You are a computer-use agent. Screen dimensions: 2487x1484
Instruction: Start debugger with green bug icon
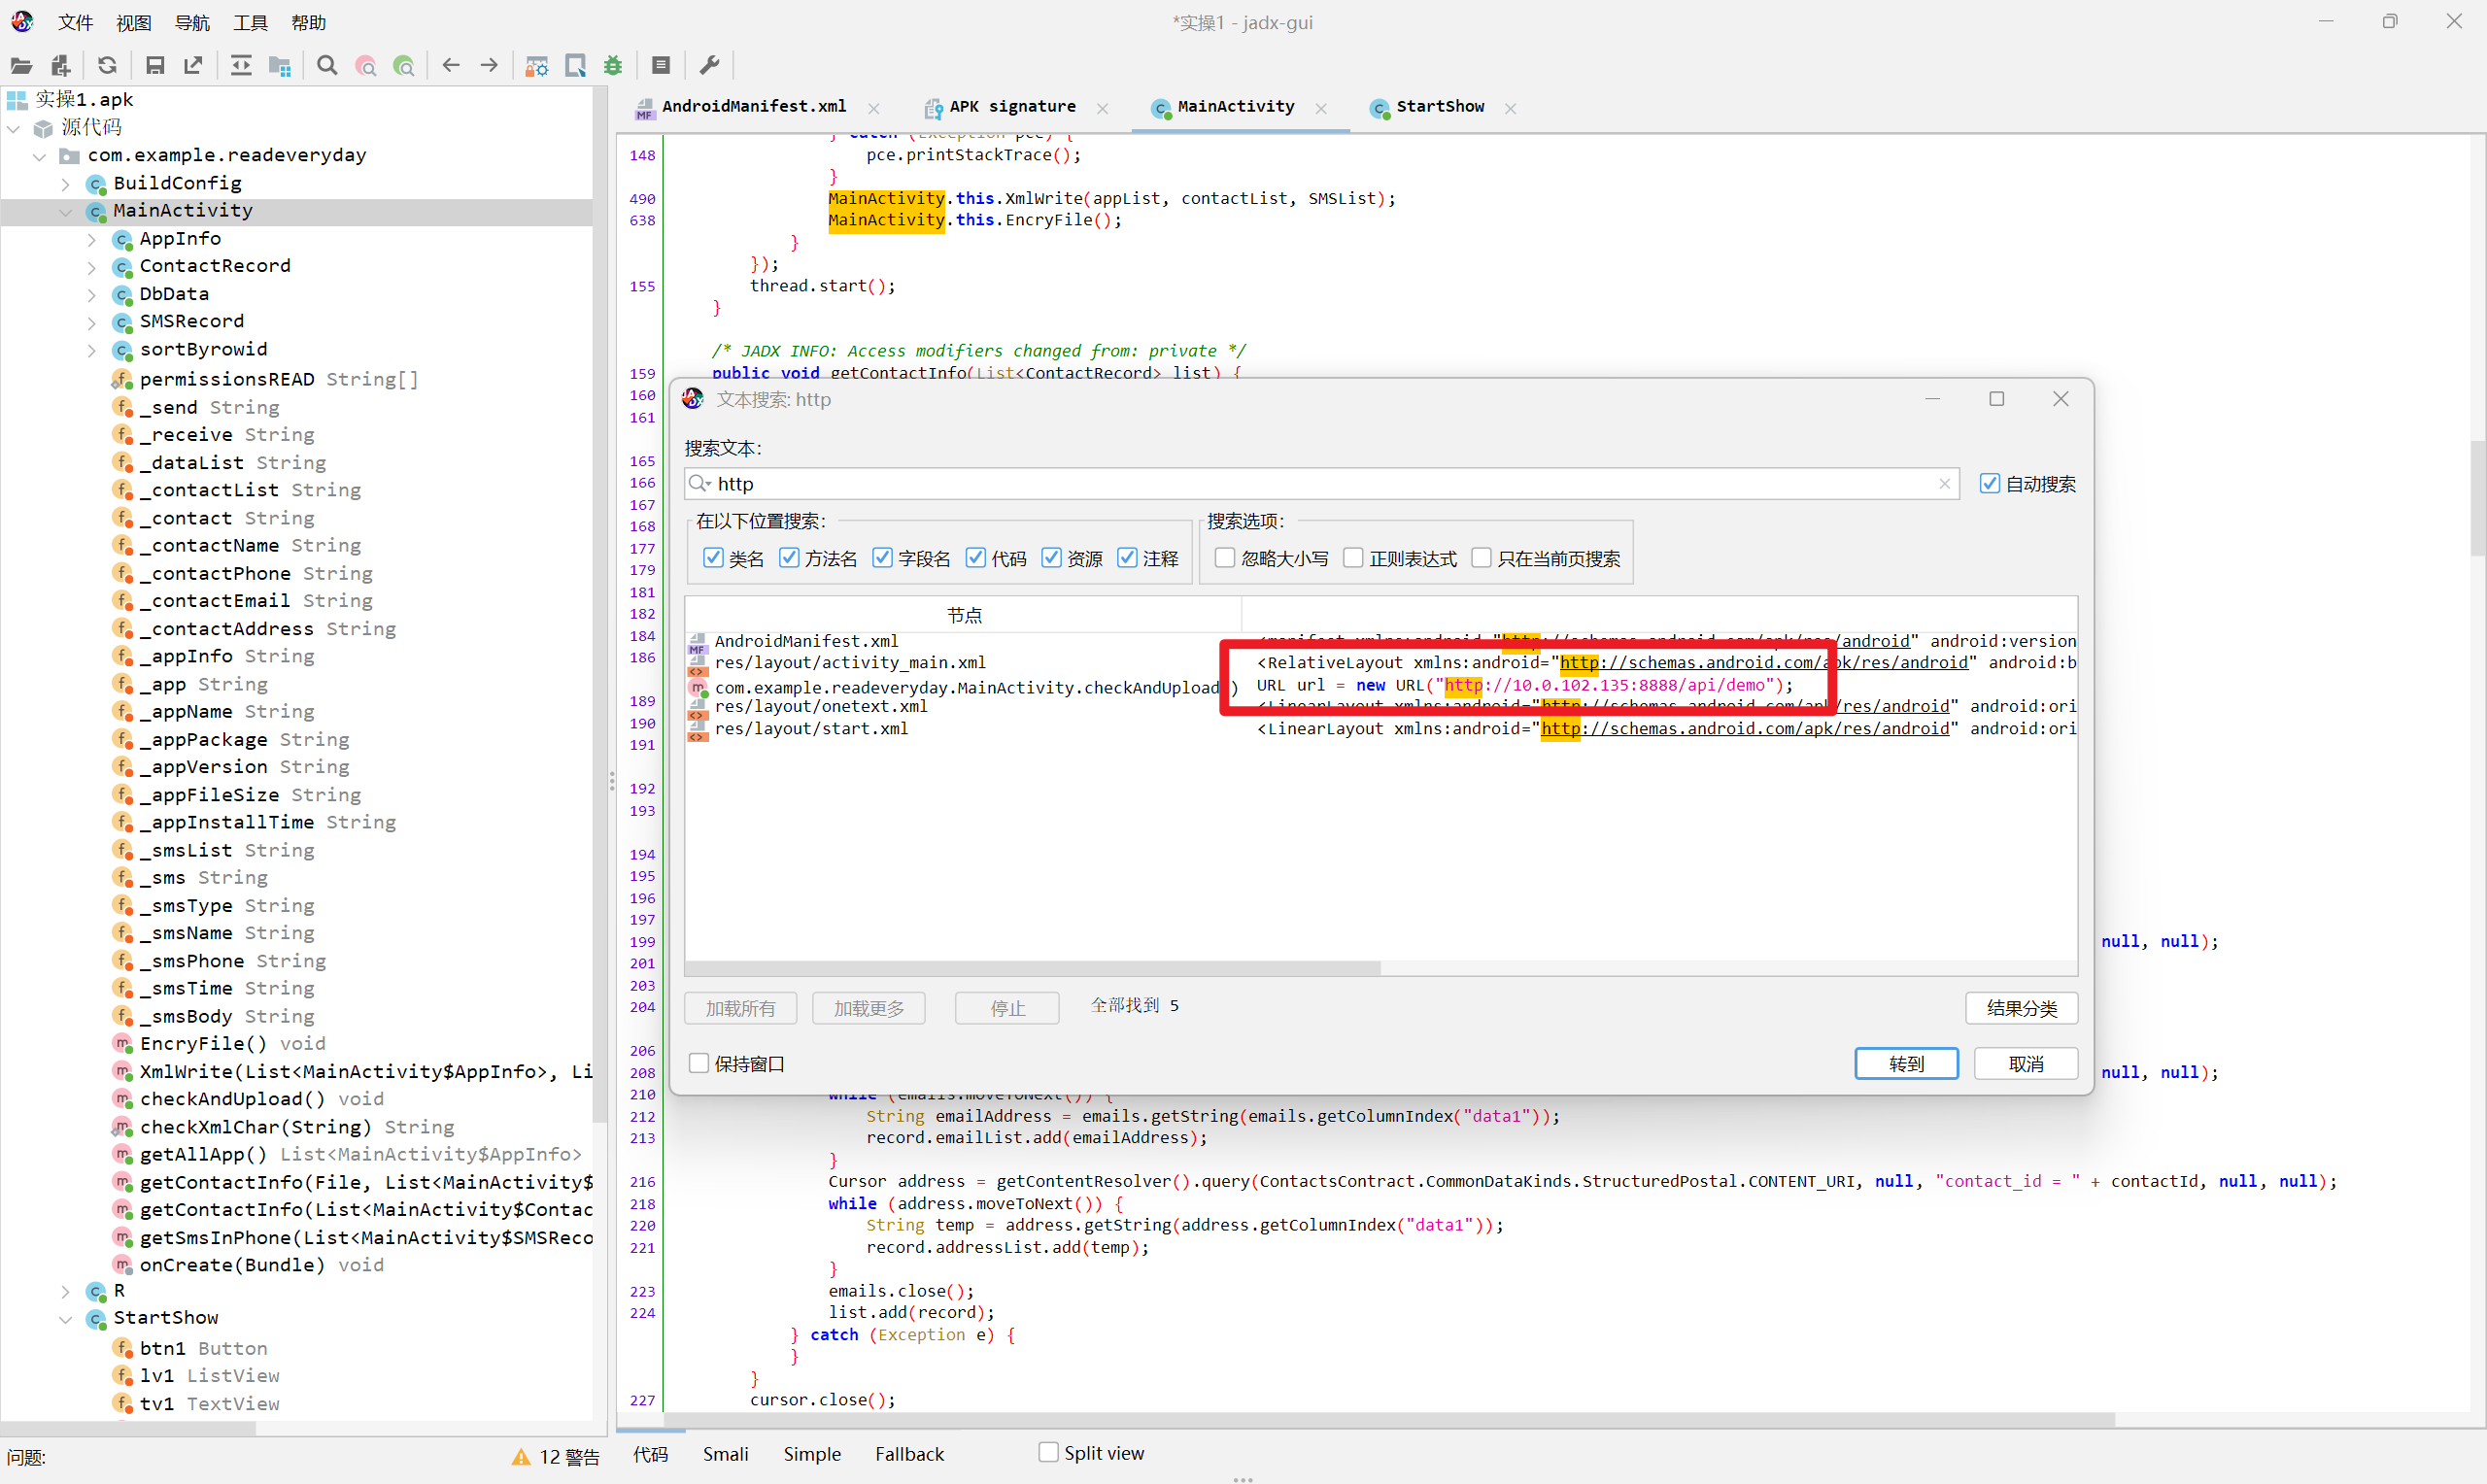coord(613,66)
